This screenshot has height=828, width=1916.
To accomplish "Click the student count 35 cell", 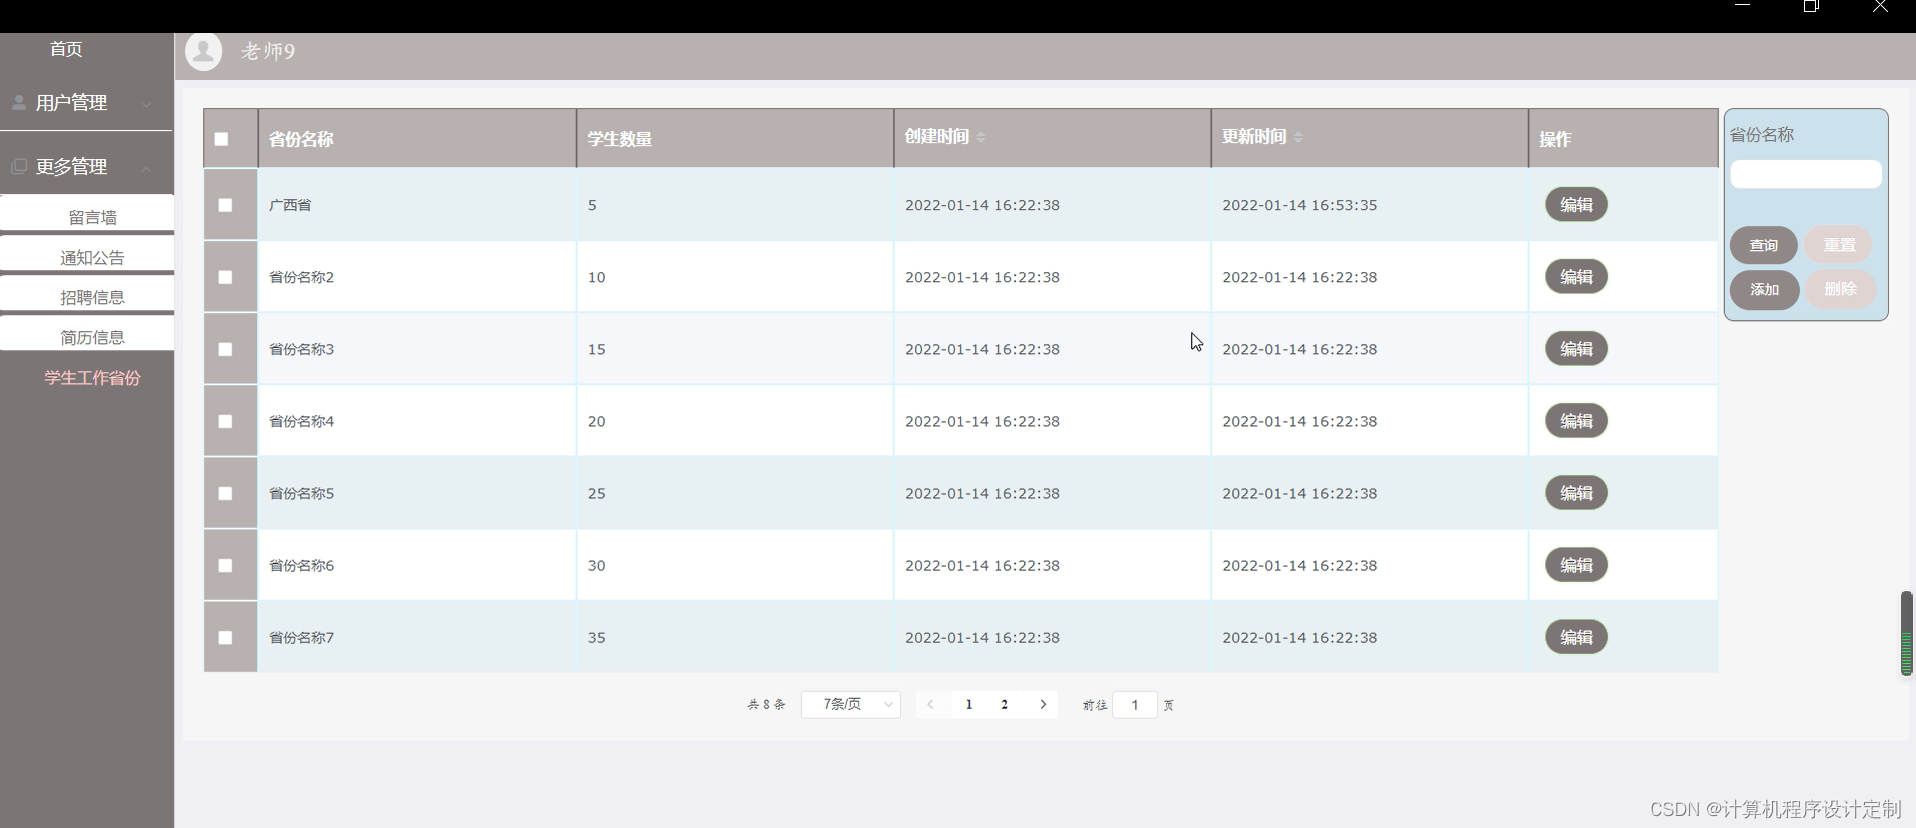I will click(x=596, y=637).
